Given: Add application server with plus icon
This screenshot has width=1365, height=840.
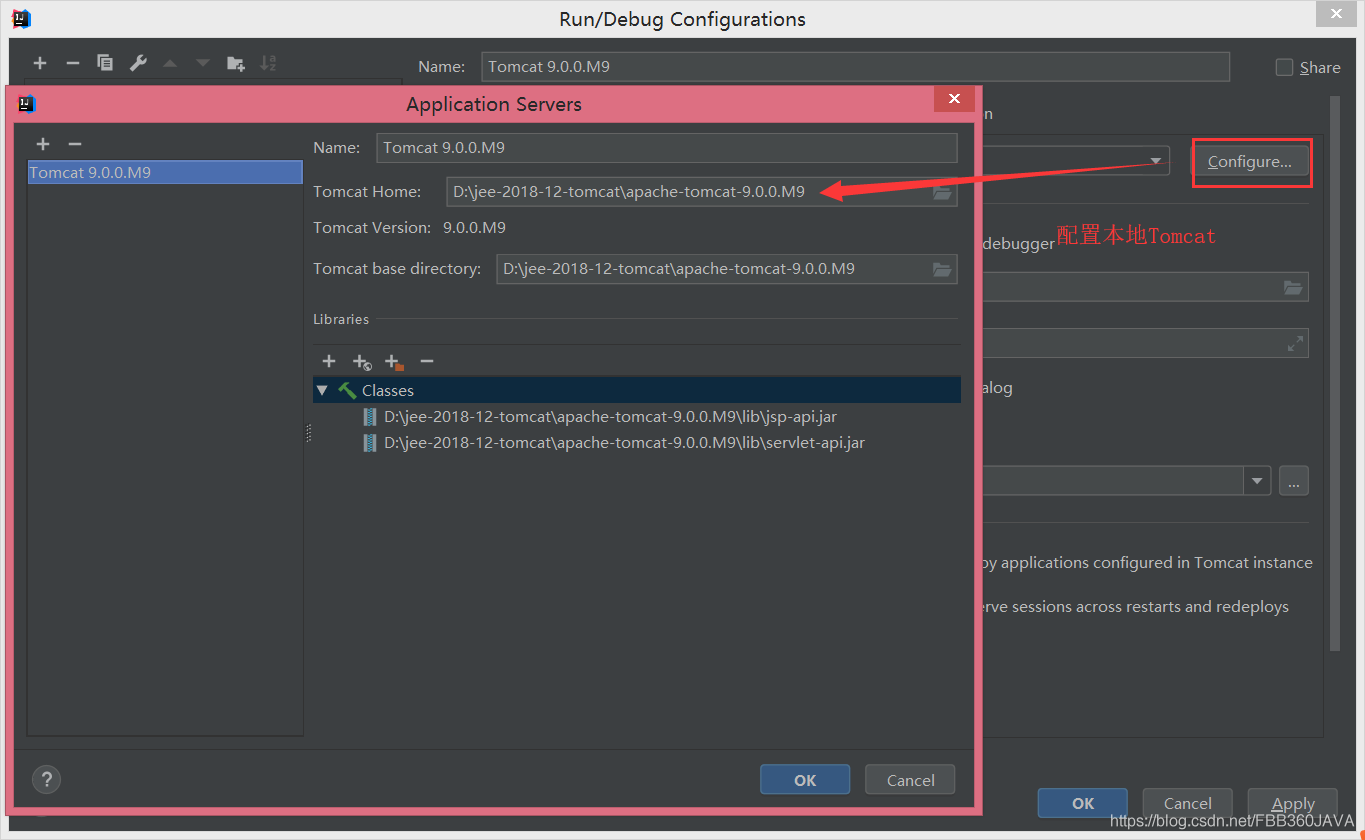Looking at the screenshot, I should click(x=42, y=144).
